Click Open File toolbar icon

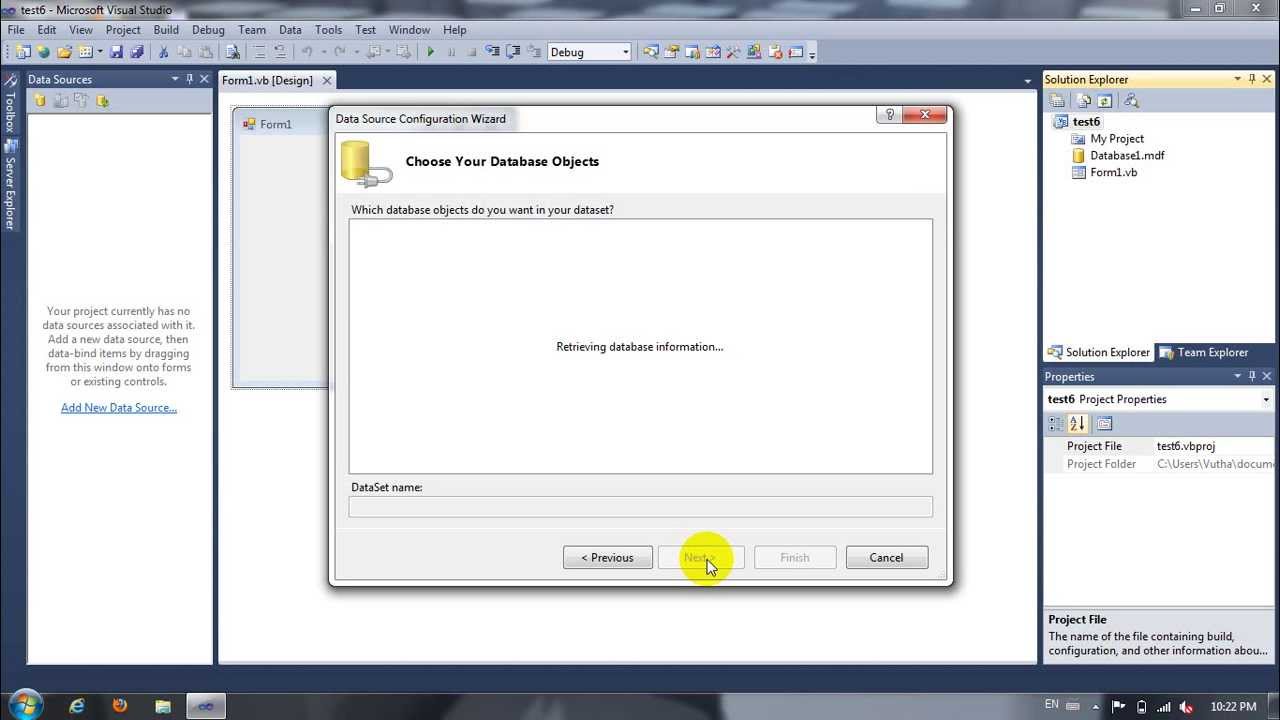click(x=64, y=52)
